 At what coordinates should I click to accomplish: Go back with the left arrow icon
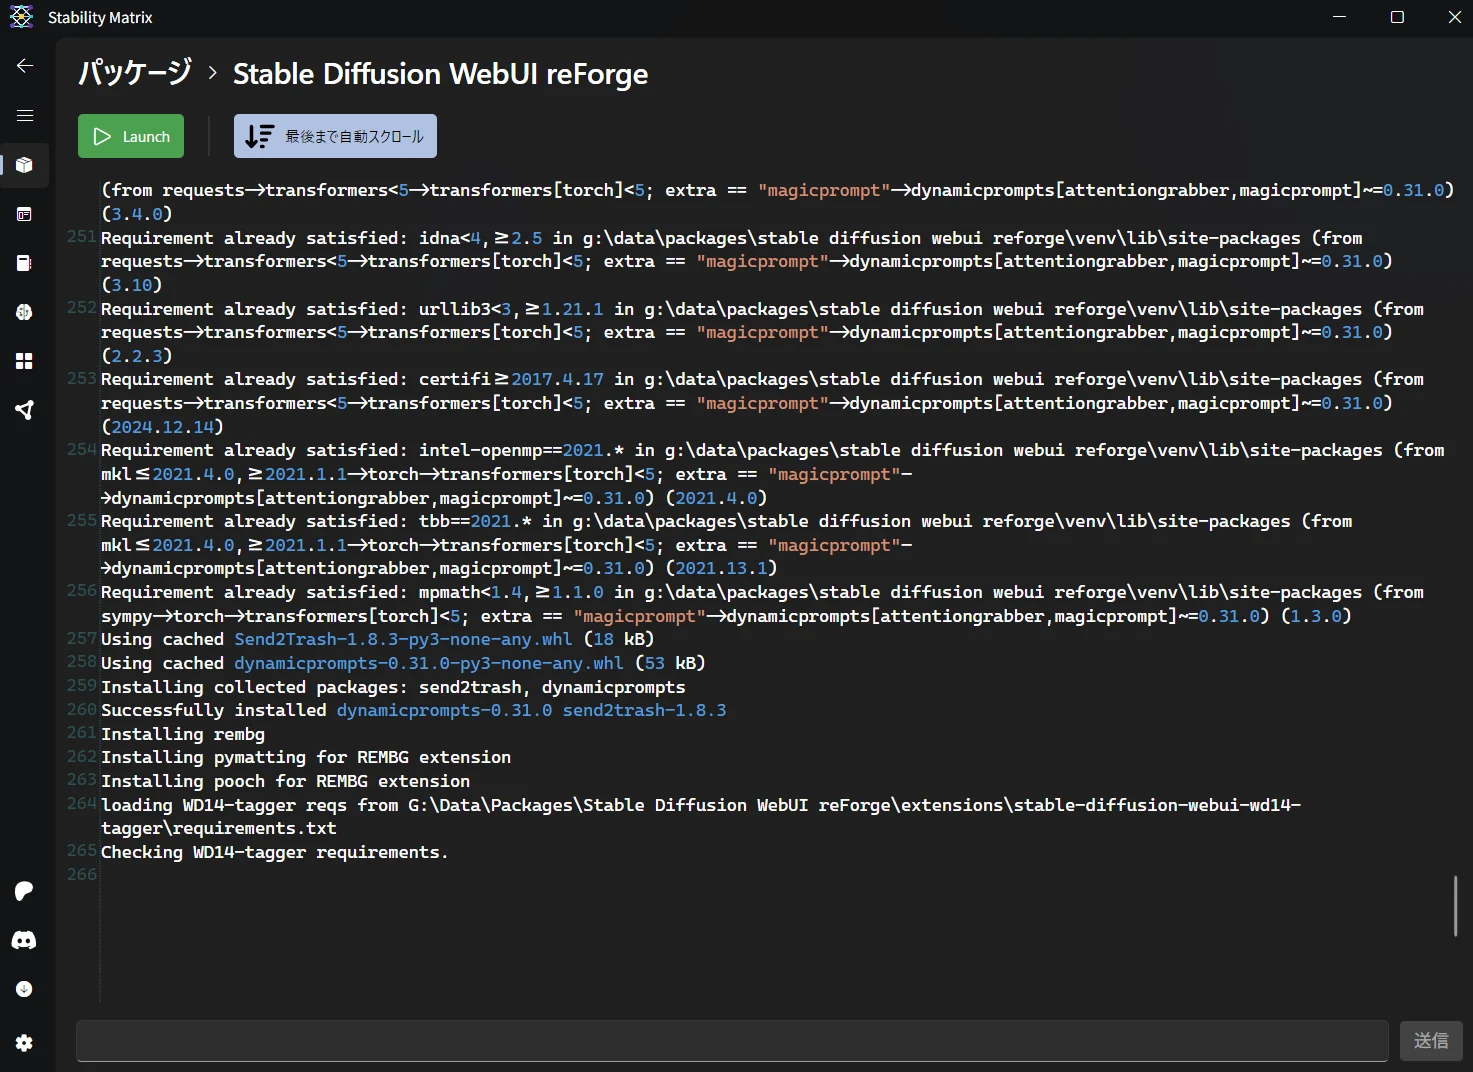25,66
